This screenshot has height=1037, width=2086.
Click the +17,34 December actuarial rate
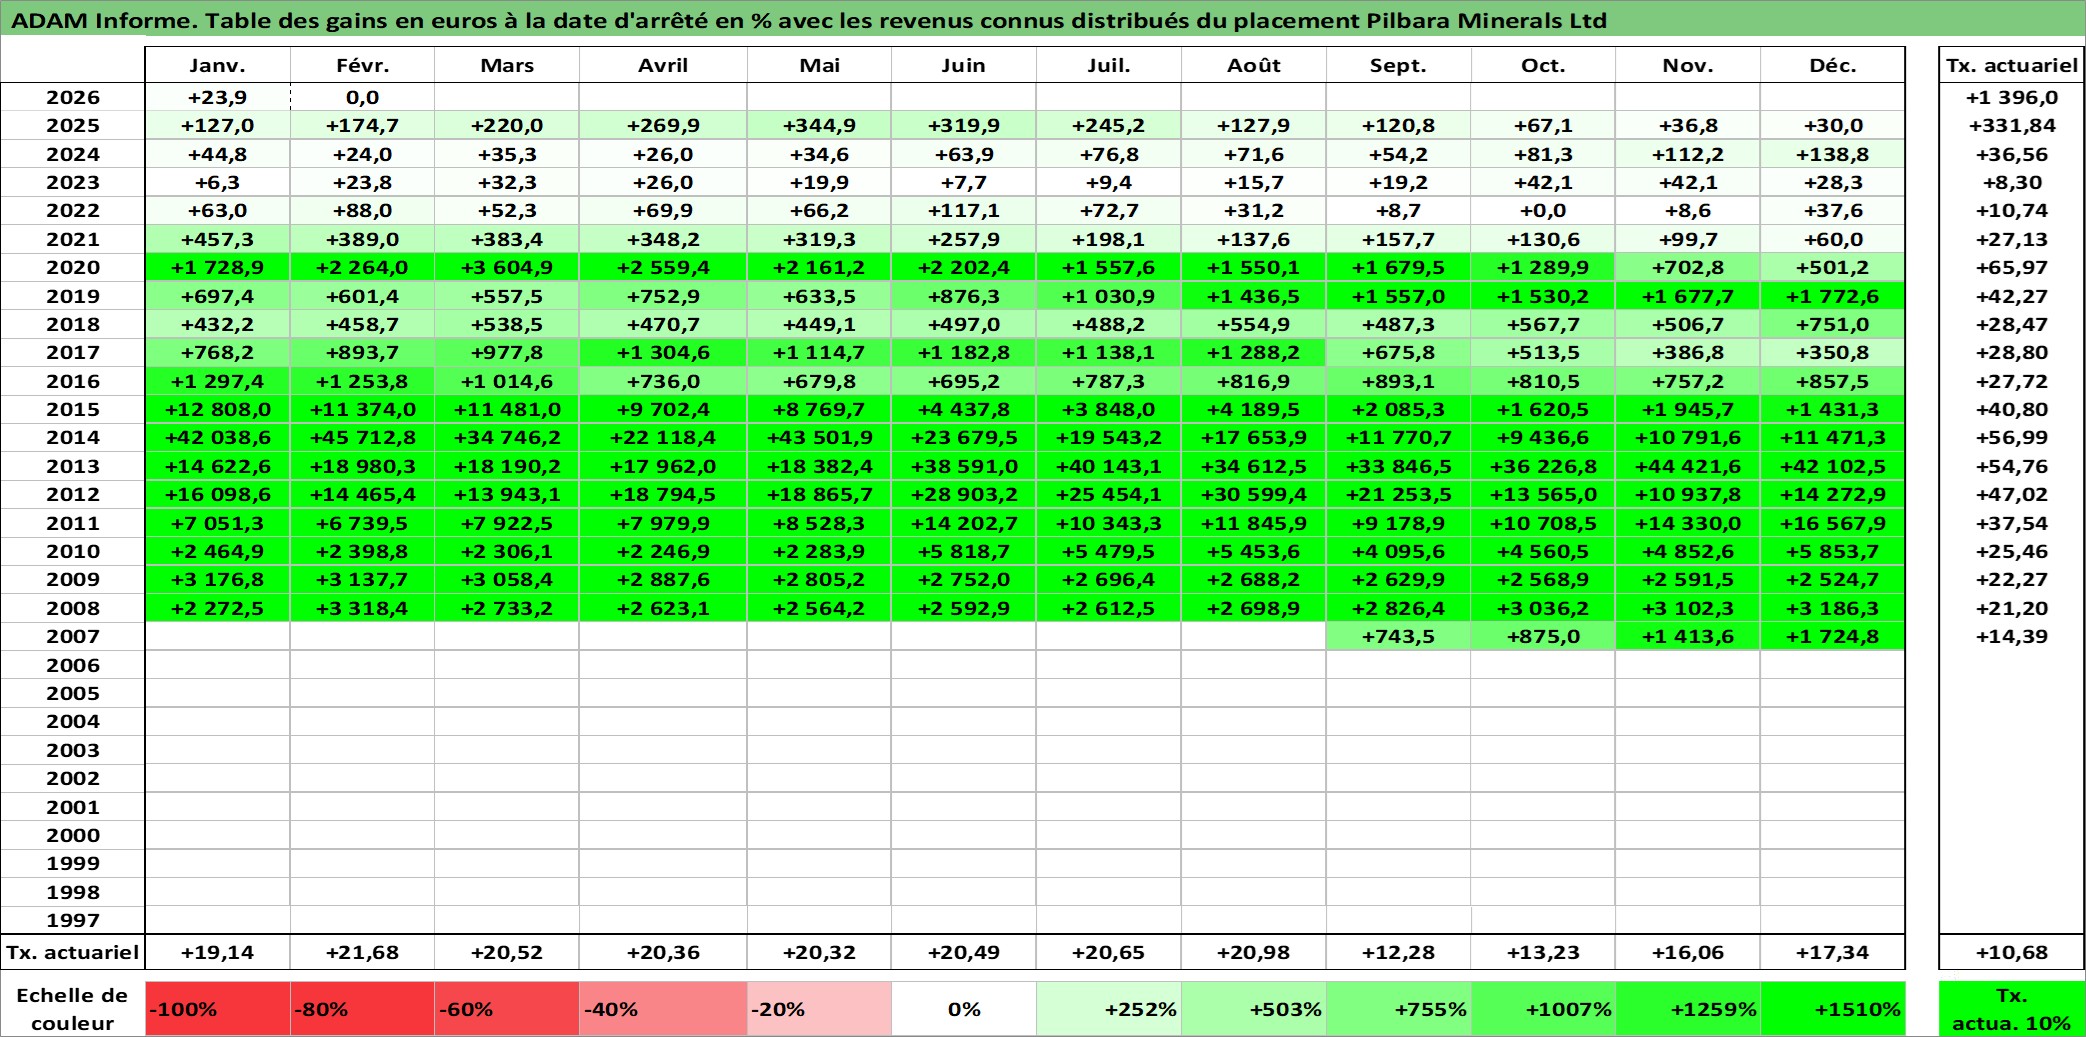(1832, 952)
